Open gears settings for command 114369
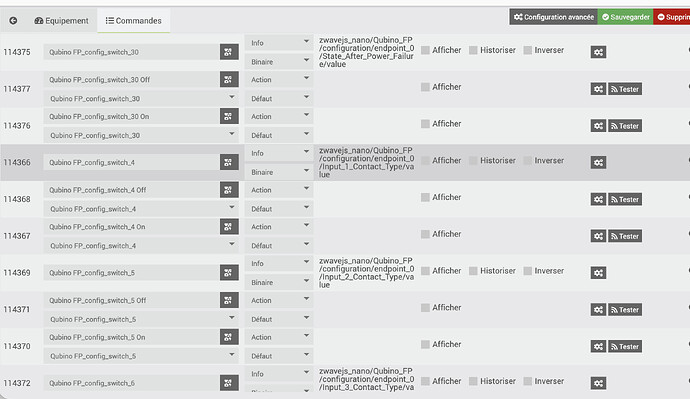690x399 pixels. click(x=598, y=273)
